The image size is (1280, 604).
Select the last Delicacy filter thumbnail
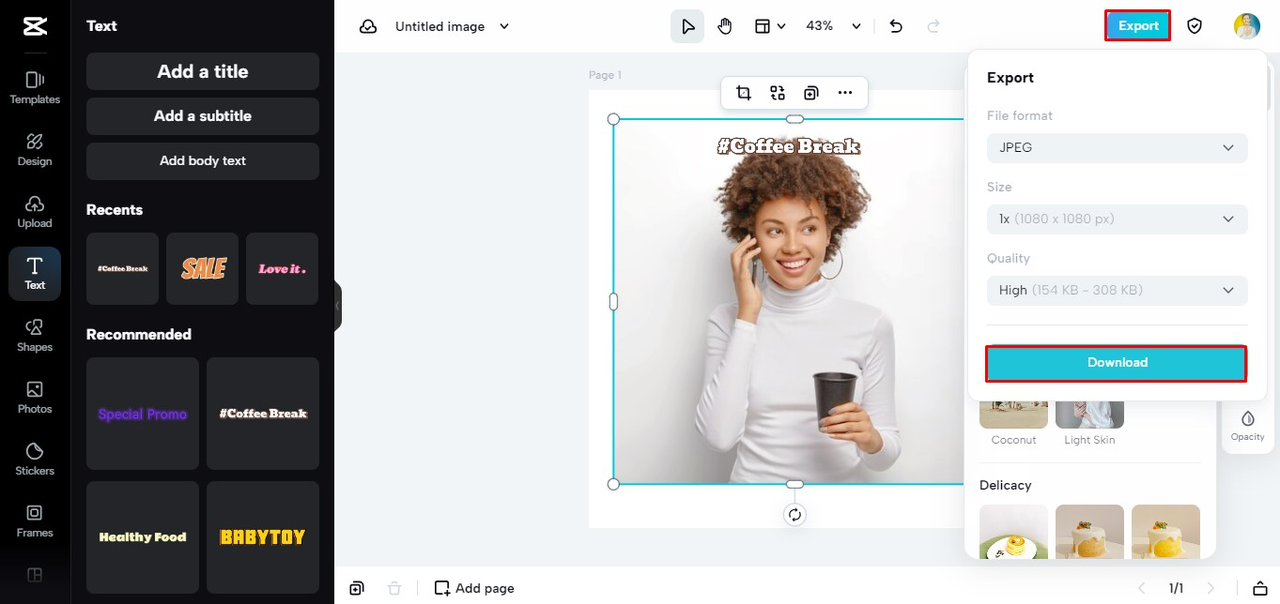1166,532
